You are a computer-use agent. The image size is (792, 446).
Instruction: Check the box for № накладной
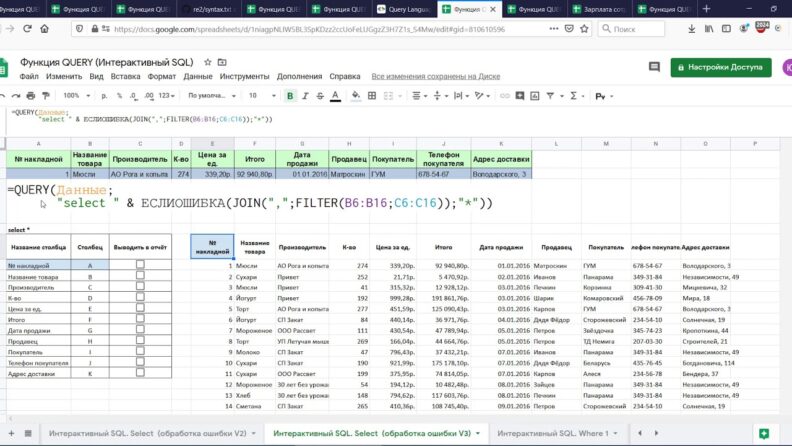[140, 264]
